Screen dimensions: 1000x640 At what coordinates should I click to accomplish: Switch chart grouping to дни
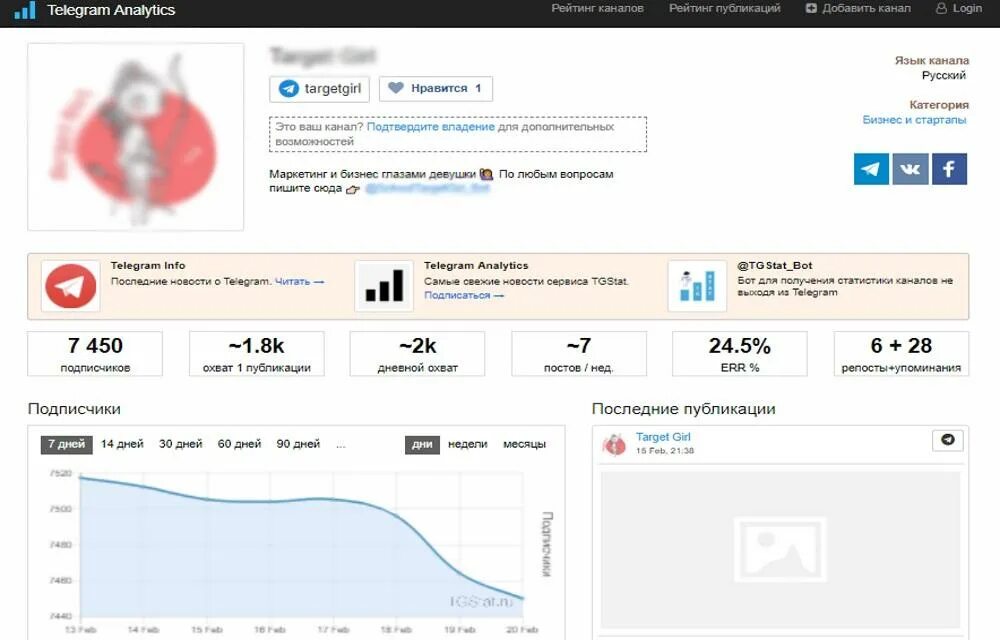(x=422, y=444)
